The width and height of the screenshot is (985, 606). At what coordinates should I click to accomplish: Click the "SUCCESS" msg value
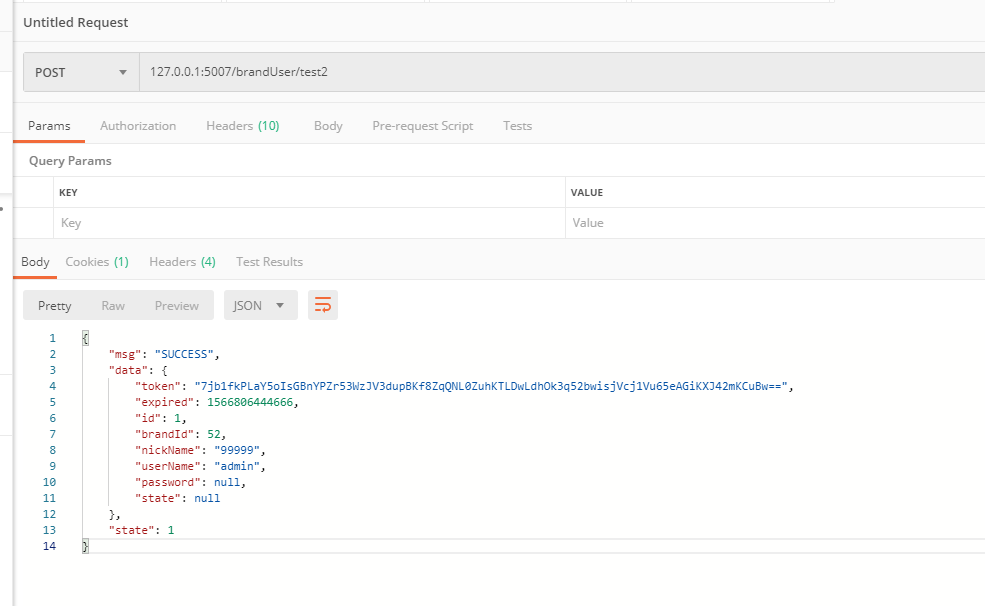[x=184, y=354]
